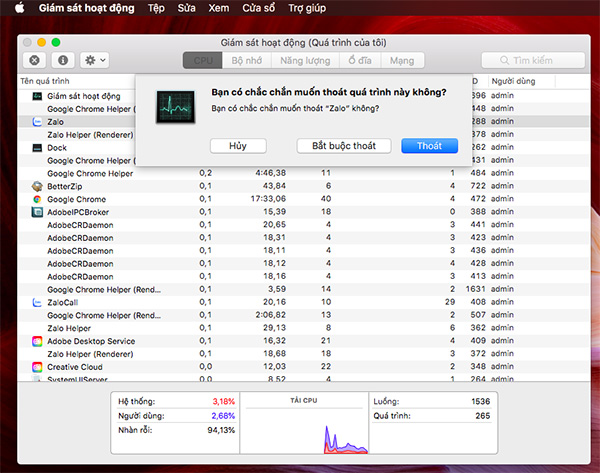Image resolution: width=600 pixels, height=473 pixels.
Task: Click the Hủy button
Action: (x=238, y=146)
